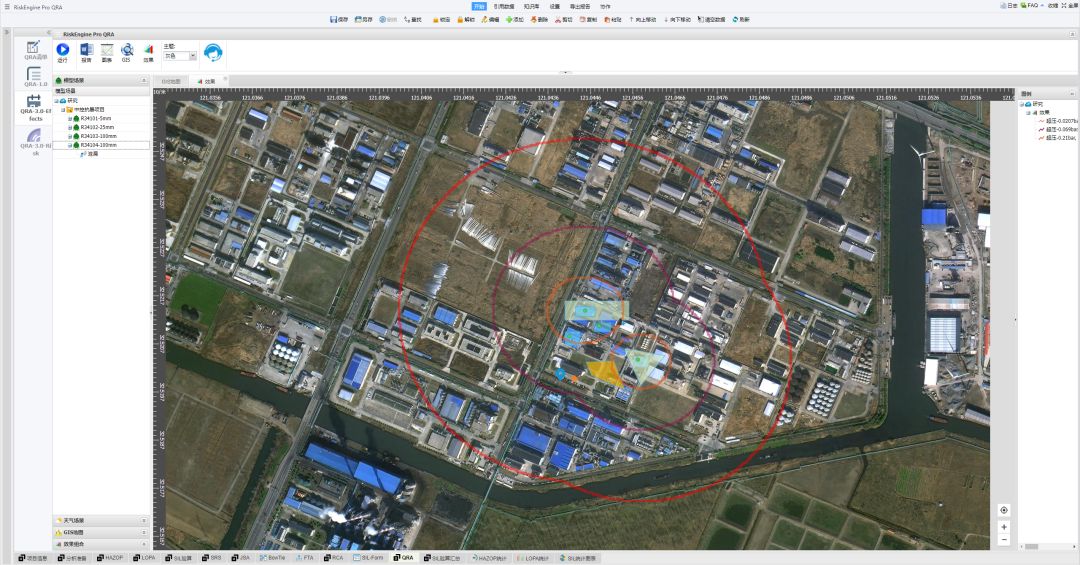Image resolution: width=1080 pixels, height=565 pixels.
Task: Select the R34102-25mm scenario item
Action: tap(98, 127)
